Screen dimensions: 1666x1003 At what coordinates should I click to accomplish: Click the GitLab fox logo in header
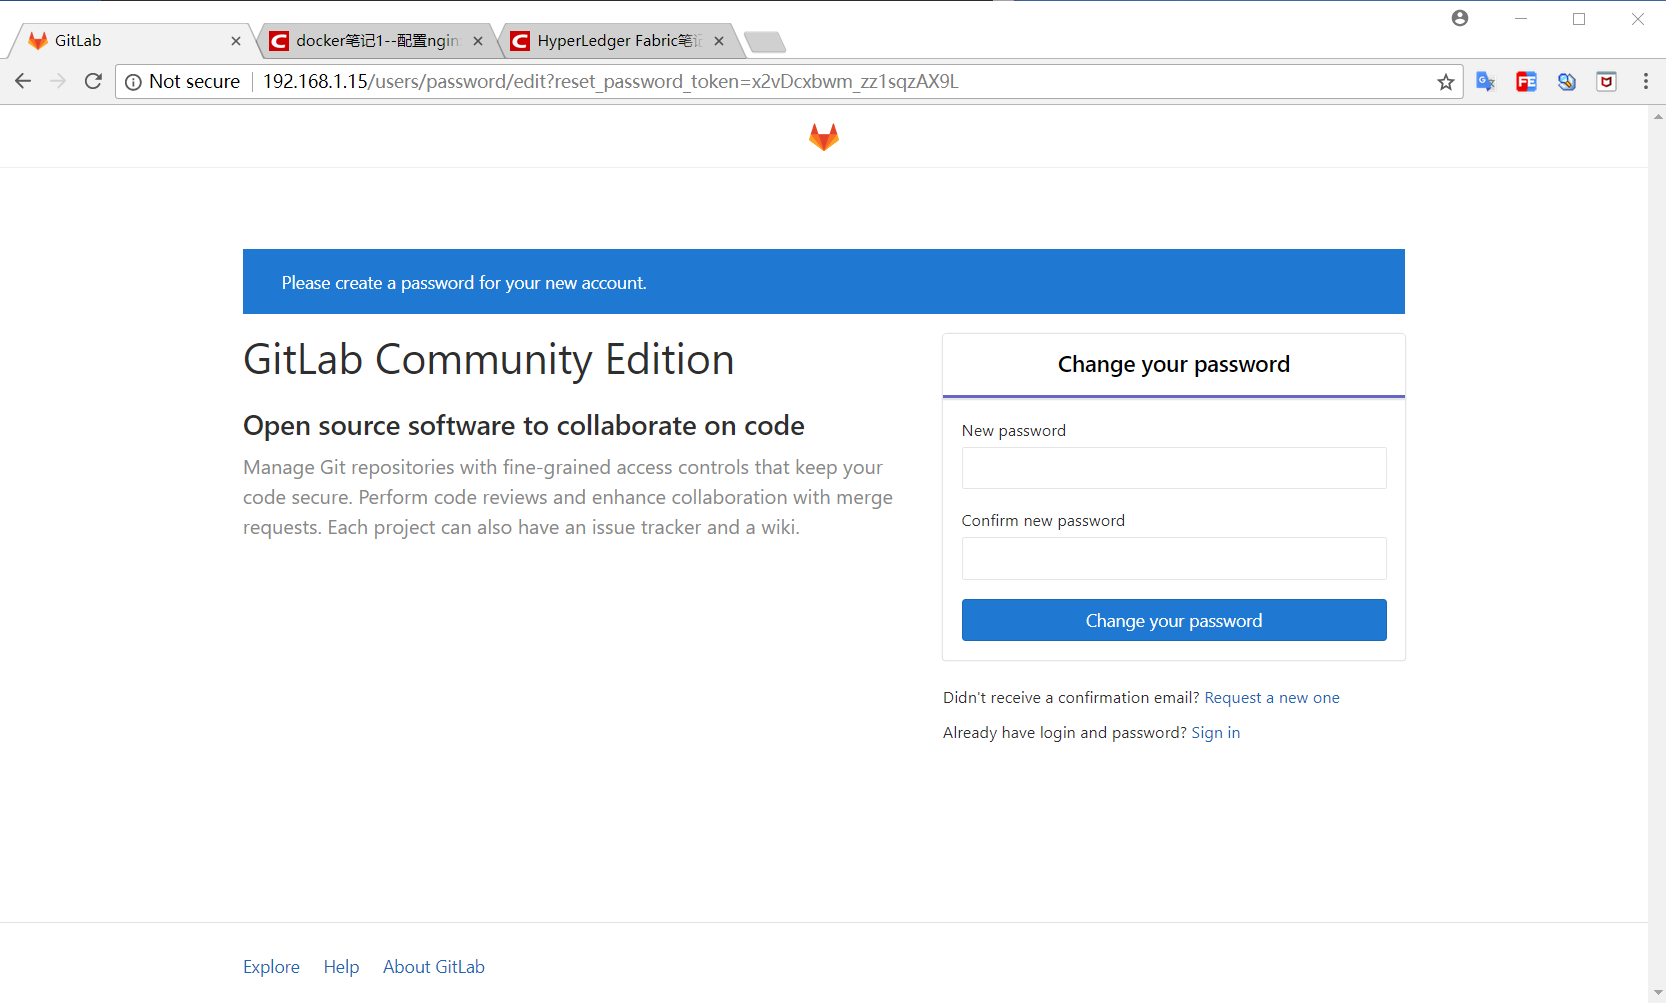point(824,137)
